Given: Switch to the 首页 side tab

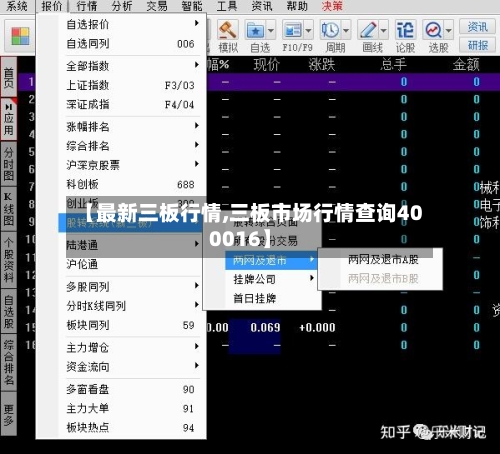Looking at the screenshot, I should 9,77.
